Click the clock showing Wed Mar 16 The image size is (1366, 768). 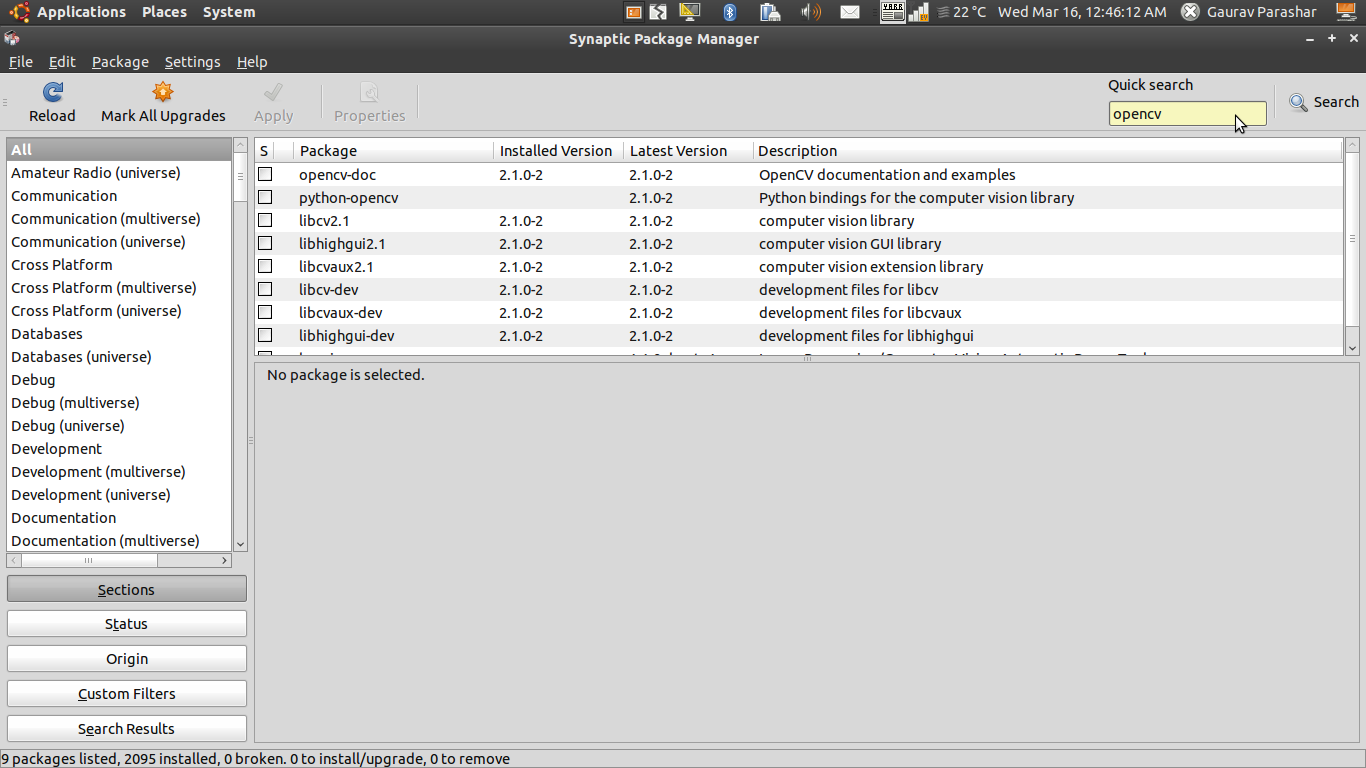point(1082,12)
